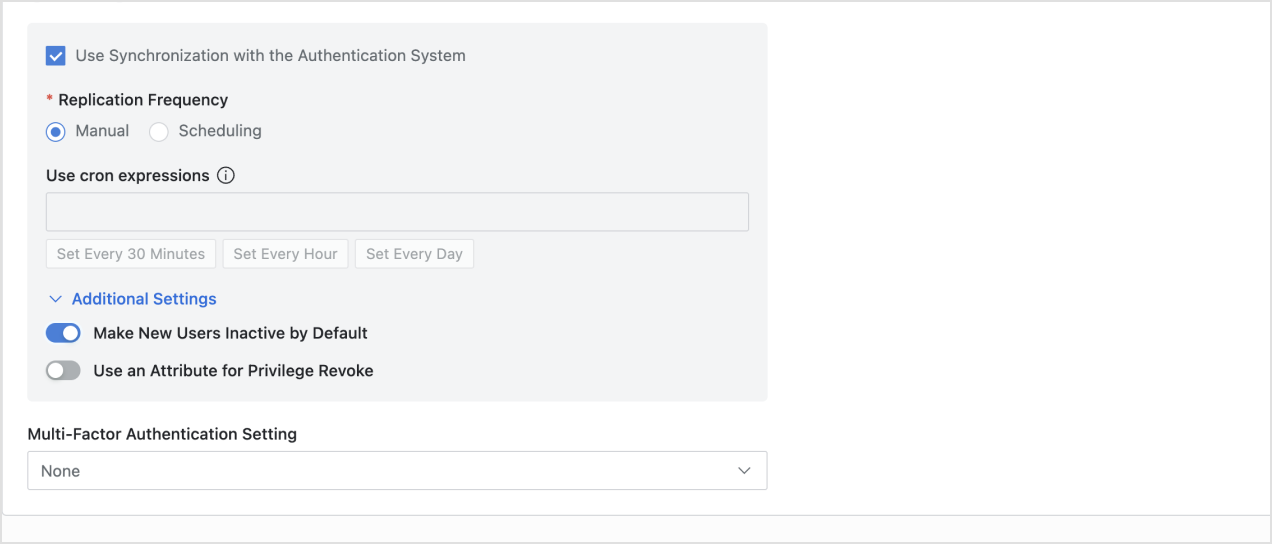Viewport: 1272px width, 544px height.
Task: Click the dropdown arrow in Multi-Factor Authentication field
Action: (x=744, y=471)
